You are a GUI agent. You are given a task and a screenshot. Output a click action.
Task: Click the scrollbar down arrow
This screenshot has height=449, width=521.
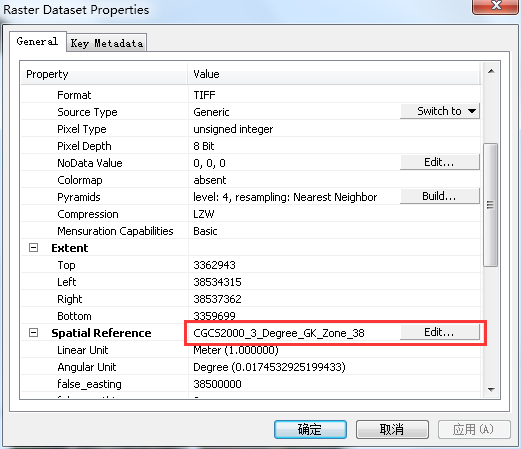[491, 389]
